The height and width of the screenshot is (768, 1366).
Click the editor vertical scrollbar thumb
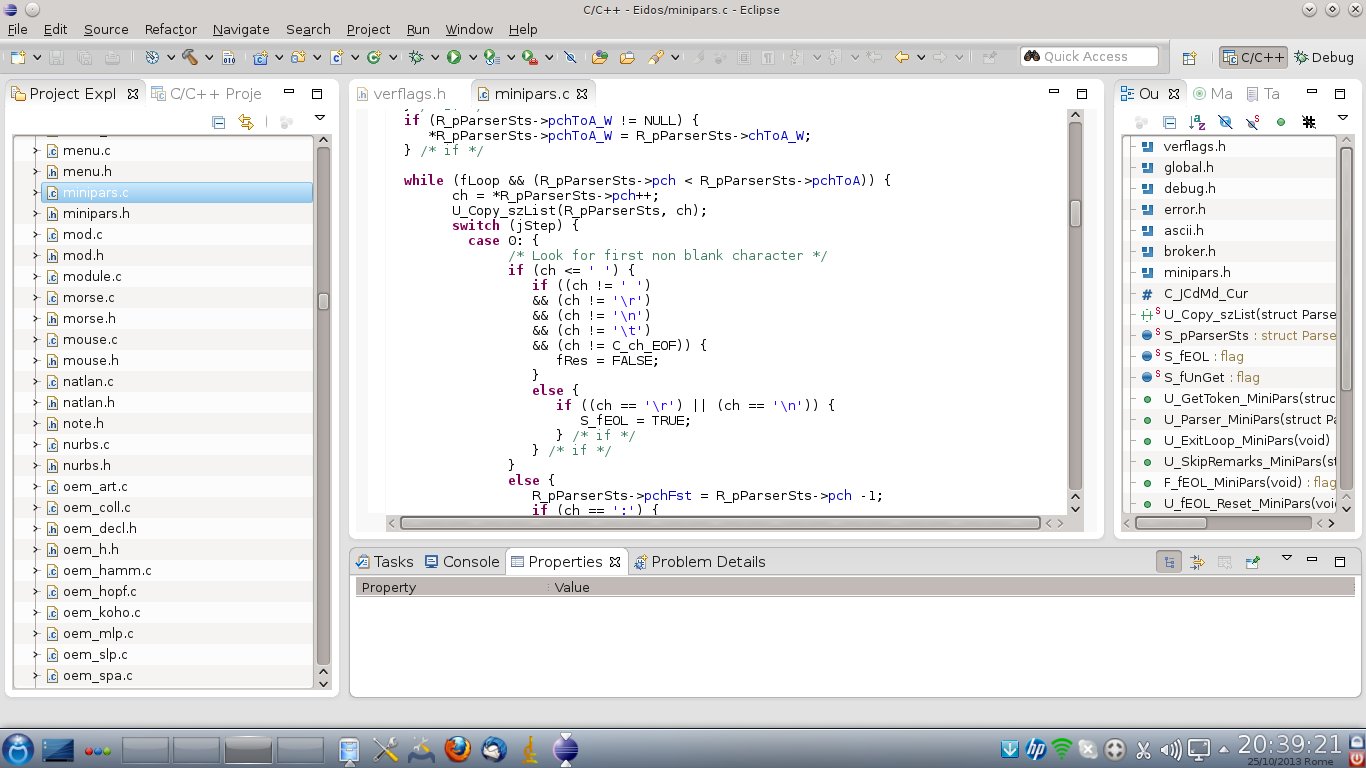[x=1075, y=213]
